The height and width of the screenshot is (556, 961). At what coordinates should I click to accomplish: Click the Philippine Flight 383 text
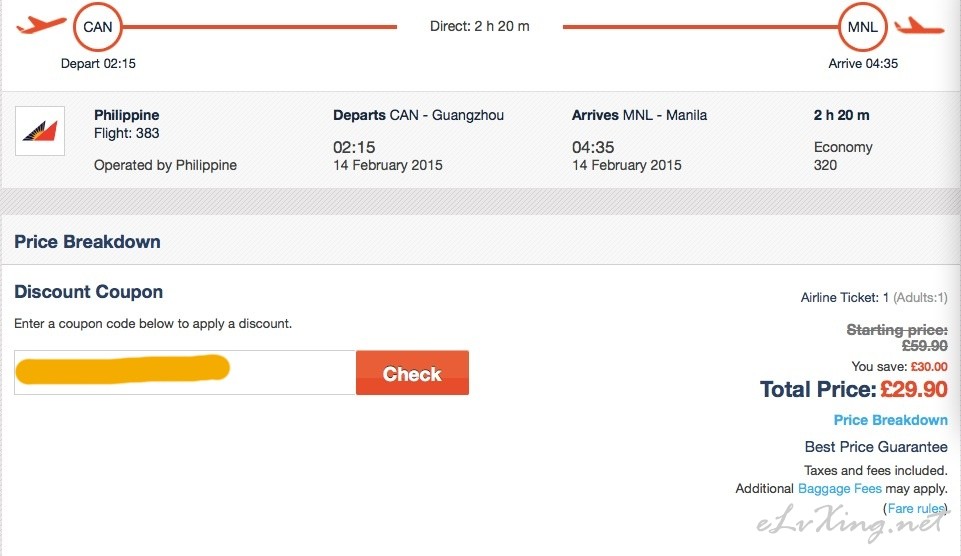127,124
